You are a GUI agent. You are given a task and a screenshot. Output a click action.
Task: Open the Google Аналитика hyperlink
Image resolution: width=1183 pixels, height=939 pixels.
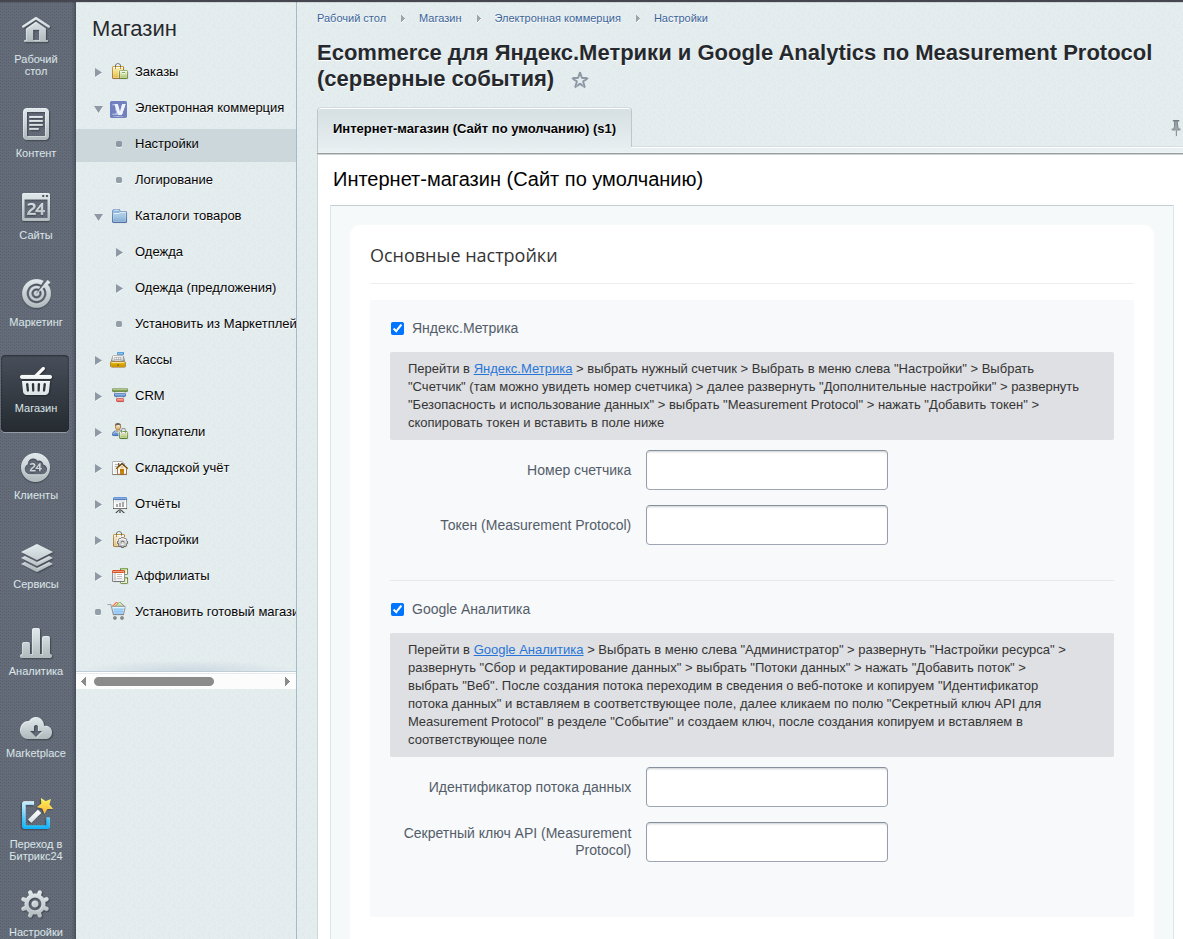coord(528,649)
